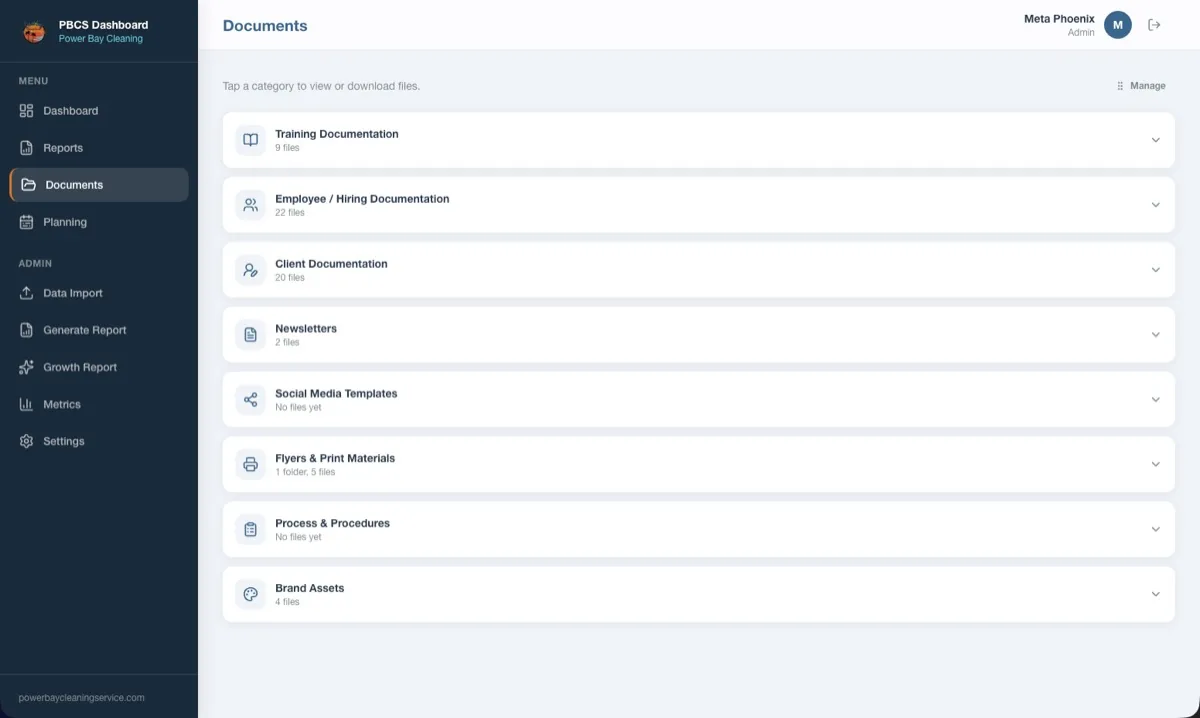Click the Flyers & Print Materials title
The image size is (1200, 718).
click(335, 458)
